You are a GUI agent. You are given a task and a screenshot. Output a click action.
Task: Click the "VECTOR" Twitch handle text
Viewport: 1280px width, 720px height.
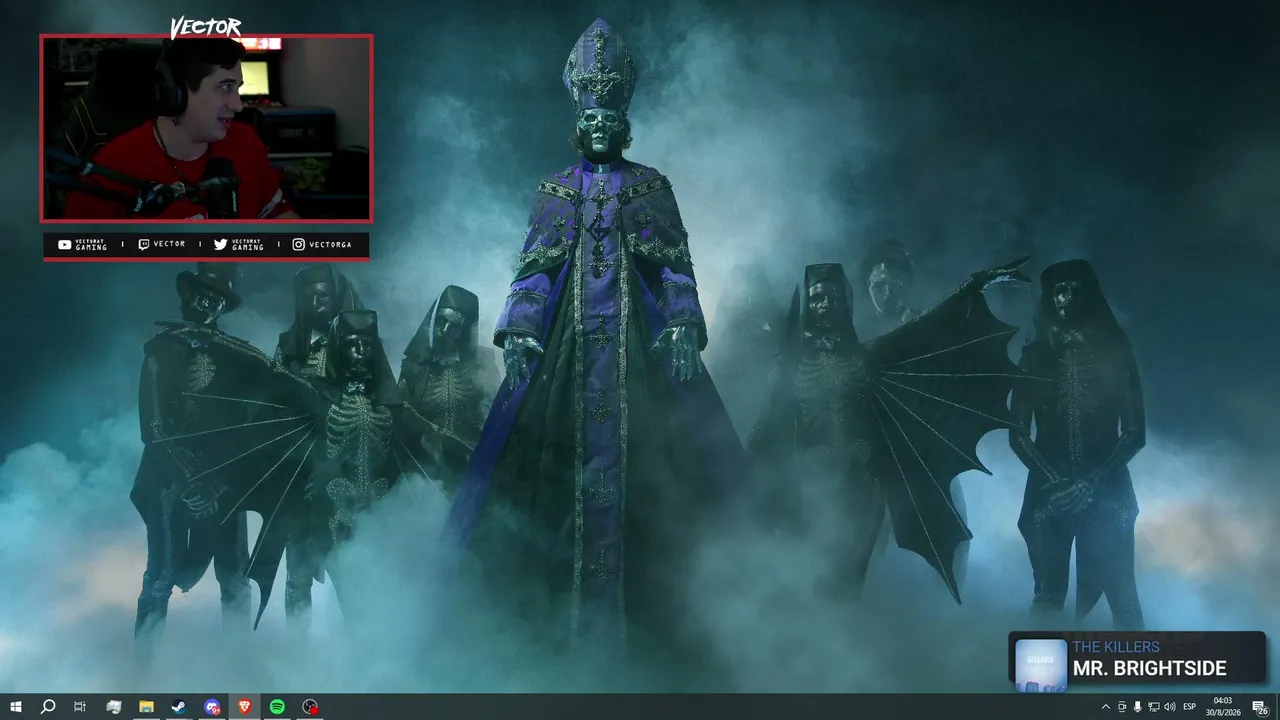[x=169, y=244]
